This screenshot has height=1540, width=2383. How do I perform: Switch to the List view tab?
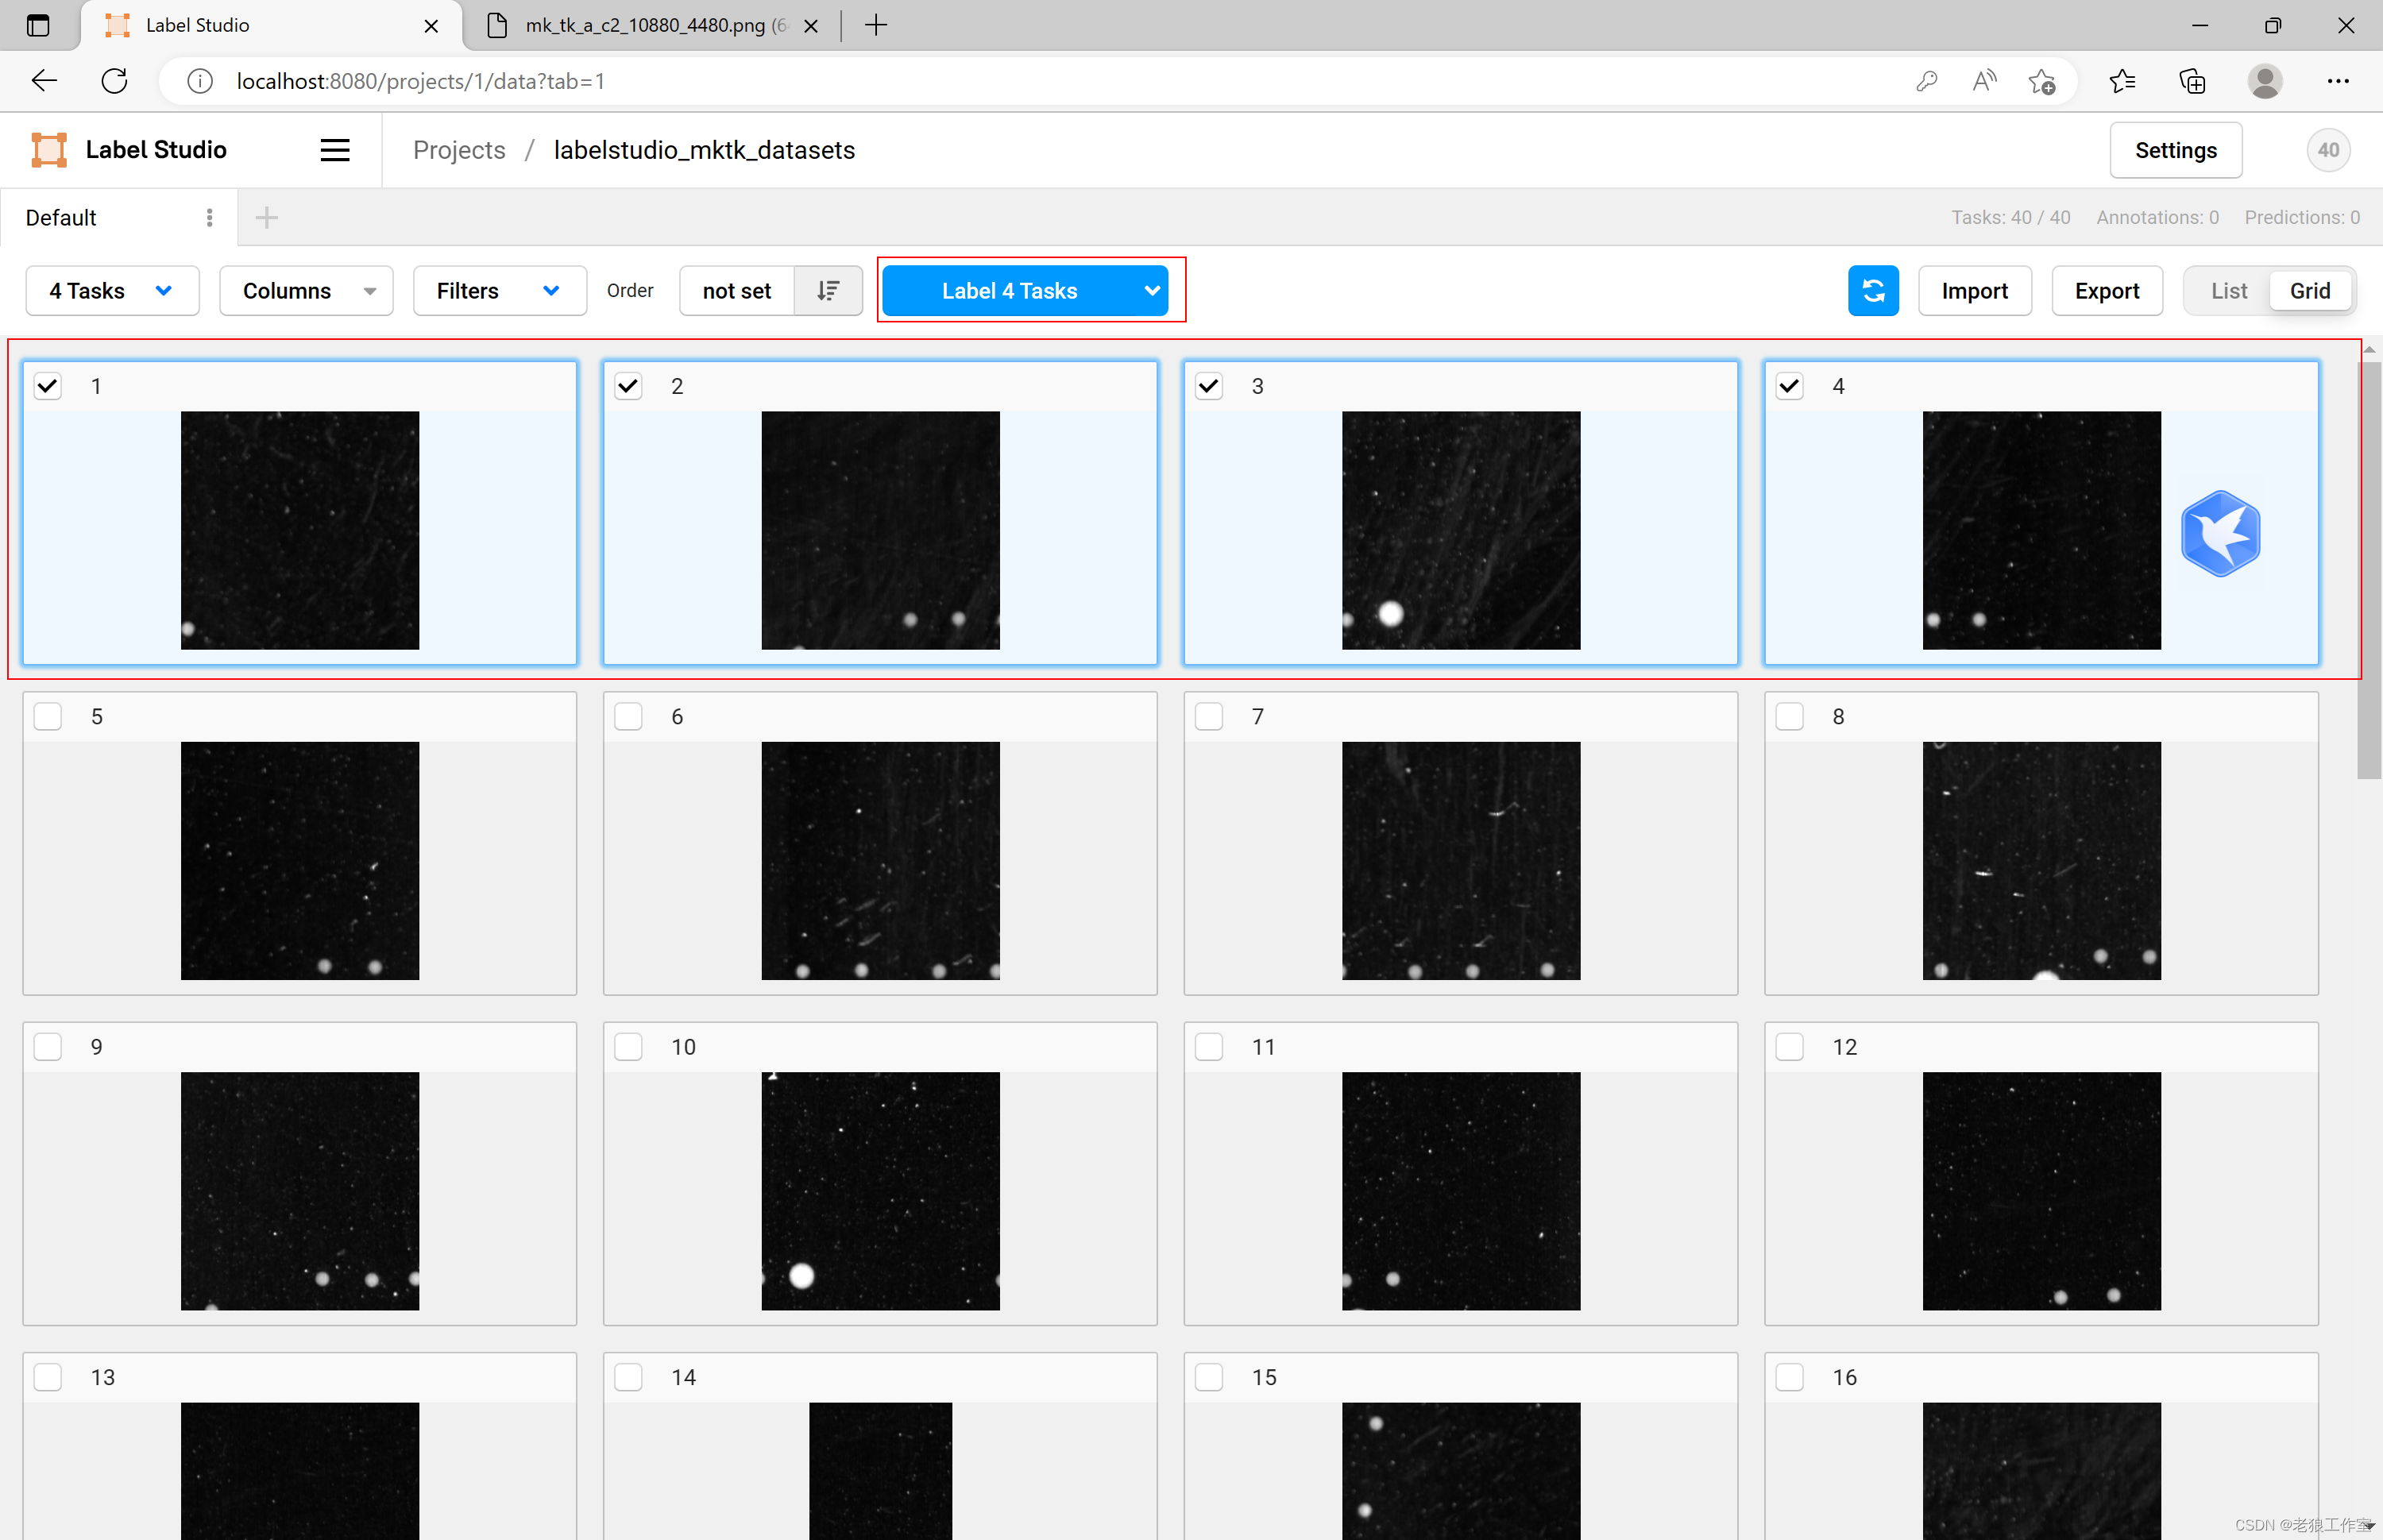point(2228,290)
